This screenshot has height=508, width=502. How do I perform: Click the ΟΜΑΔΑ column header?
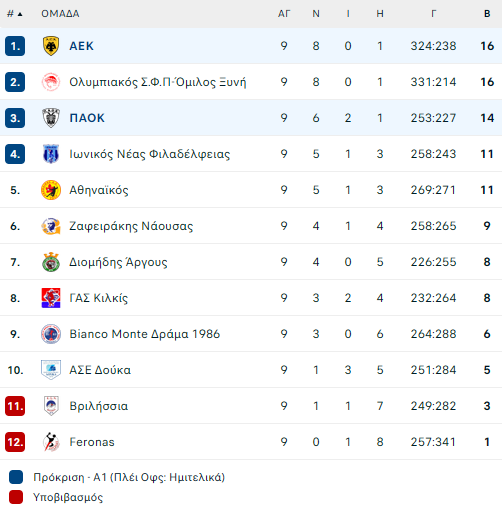[x=60, y=14]
